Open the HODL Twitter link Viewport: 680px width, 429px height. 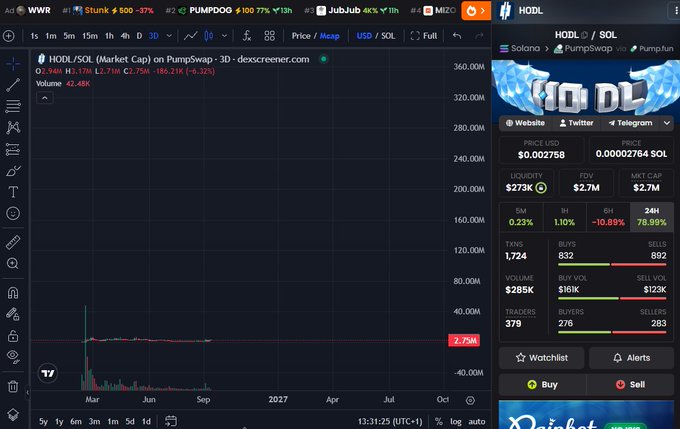tap(576, 123)
